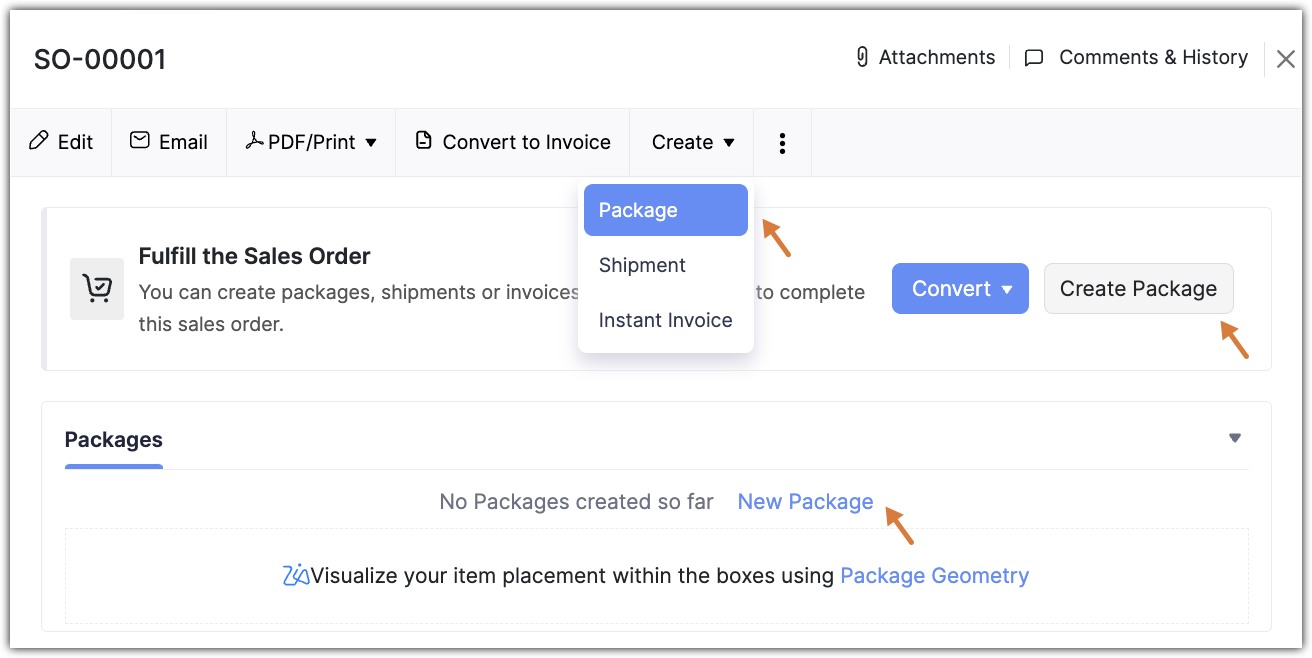1312x658 pixels.
Task: Expand the PDF/Print dropdown arrow
Action: tap(371, 143)
